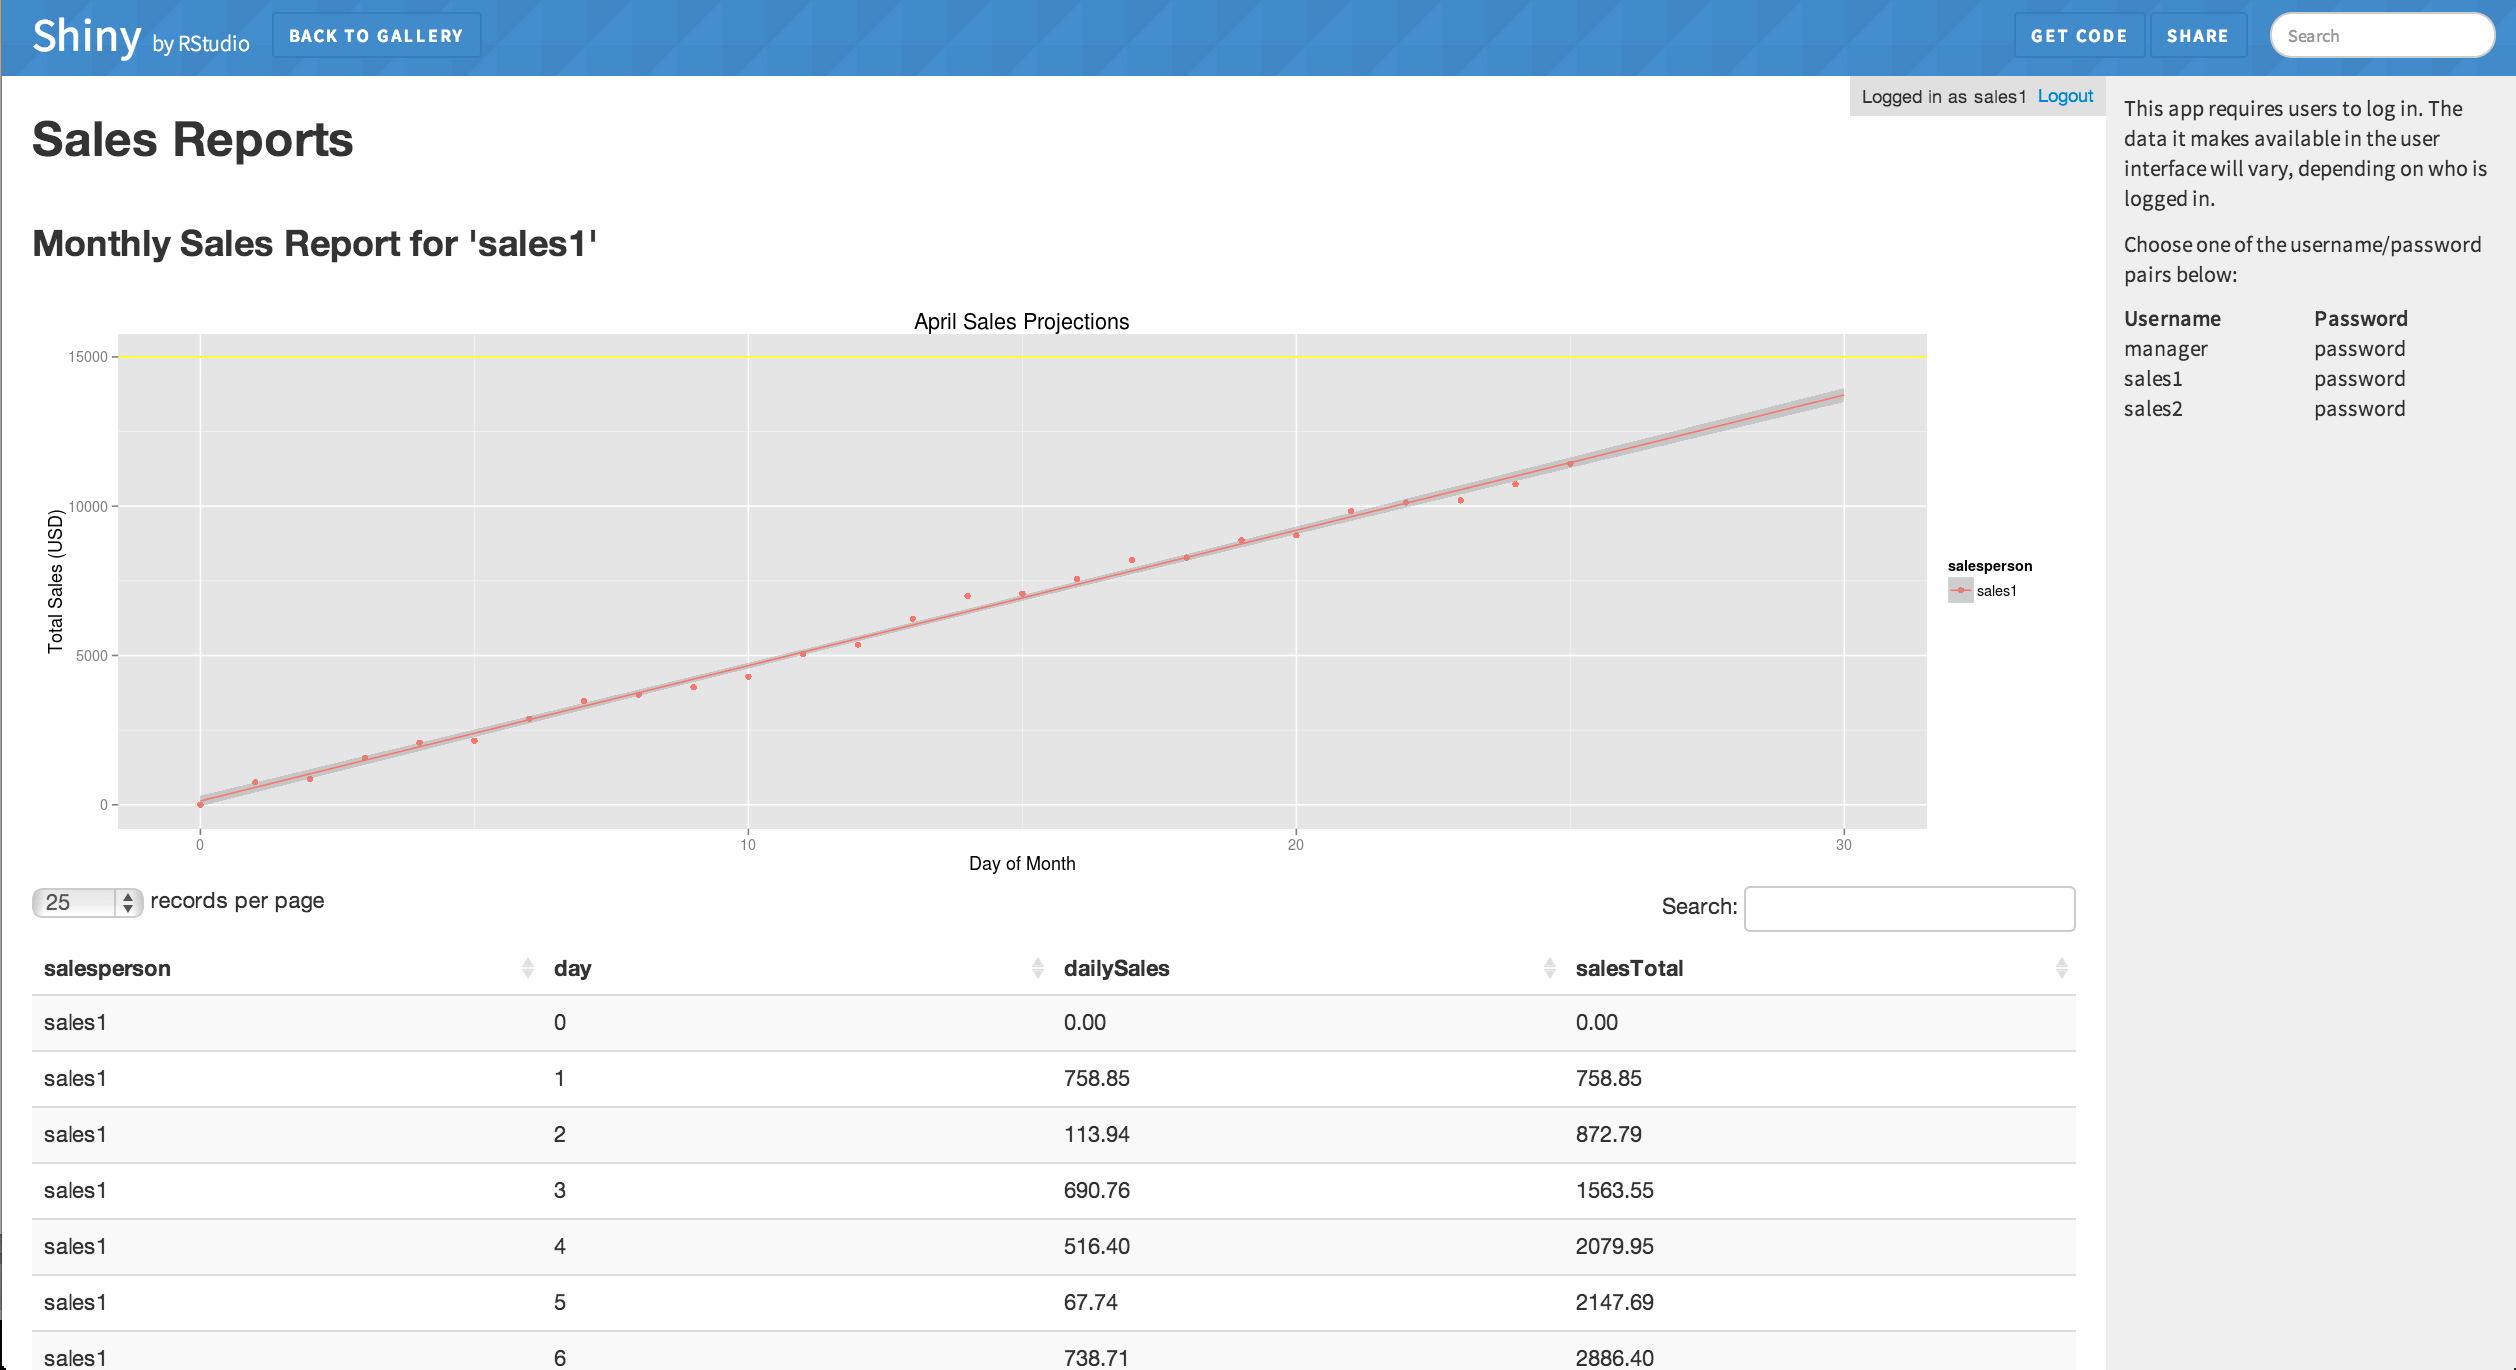Open the records per page dropdown
Viewport: 2516px width, 1370px height.
click(x=85, y=903)
